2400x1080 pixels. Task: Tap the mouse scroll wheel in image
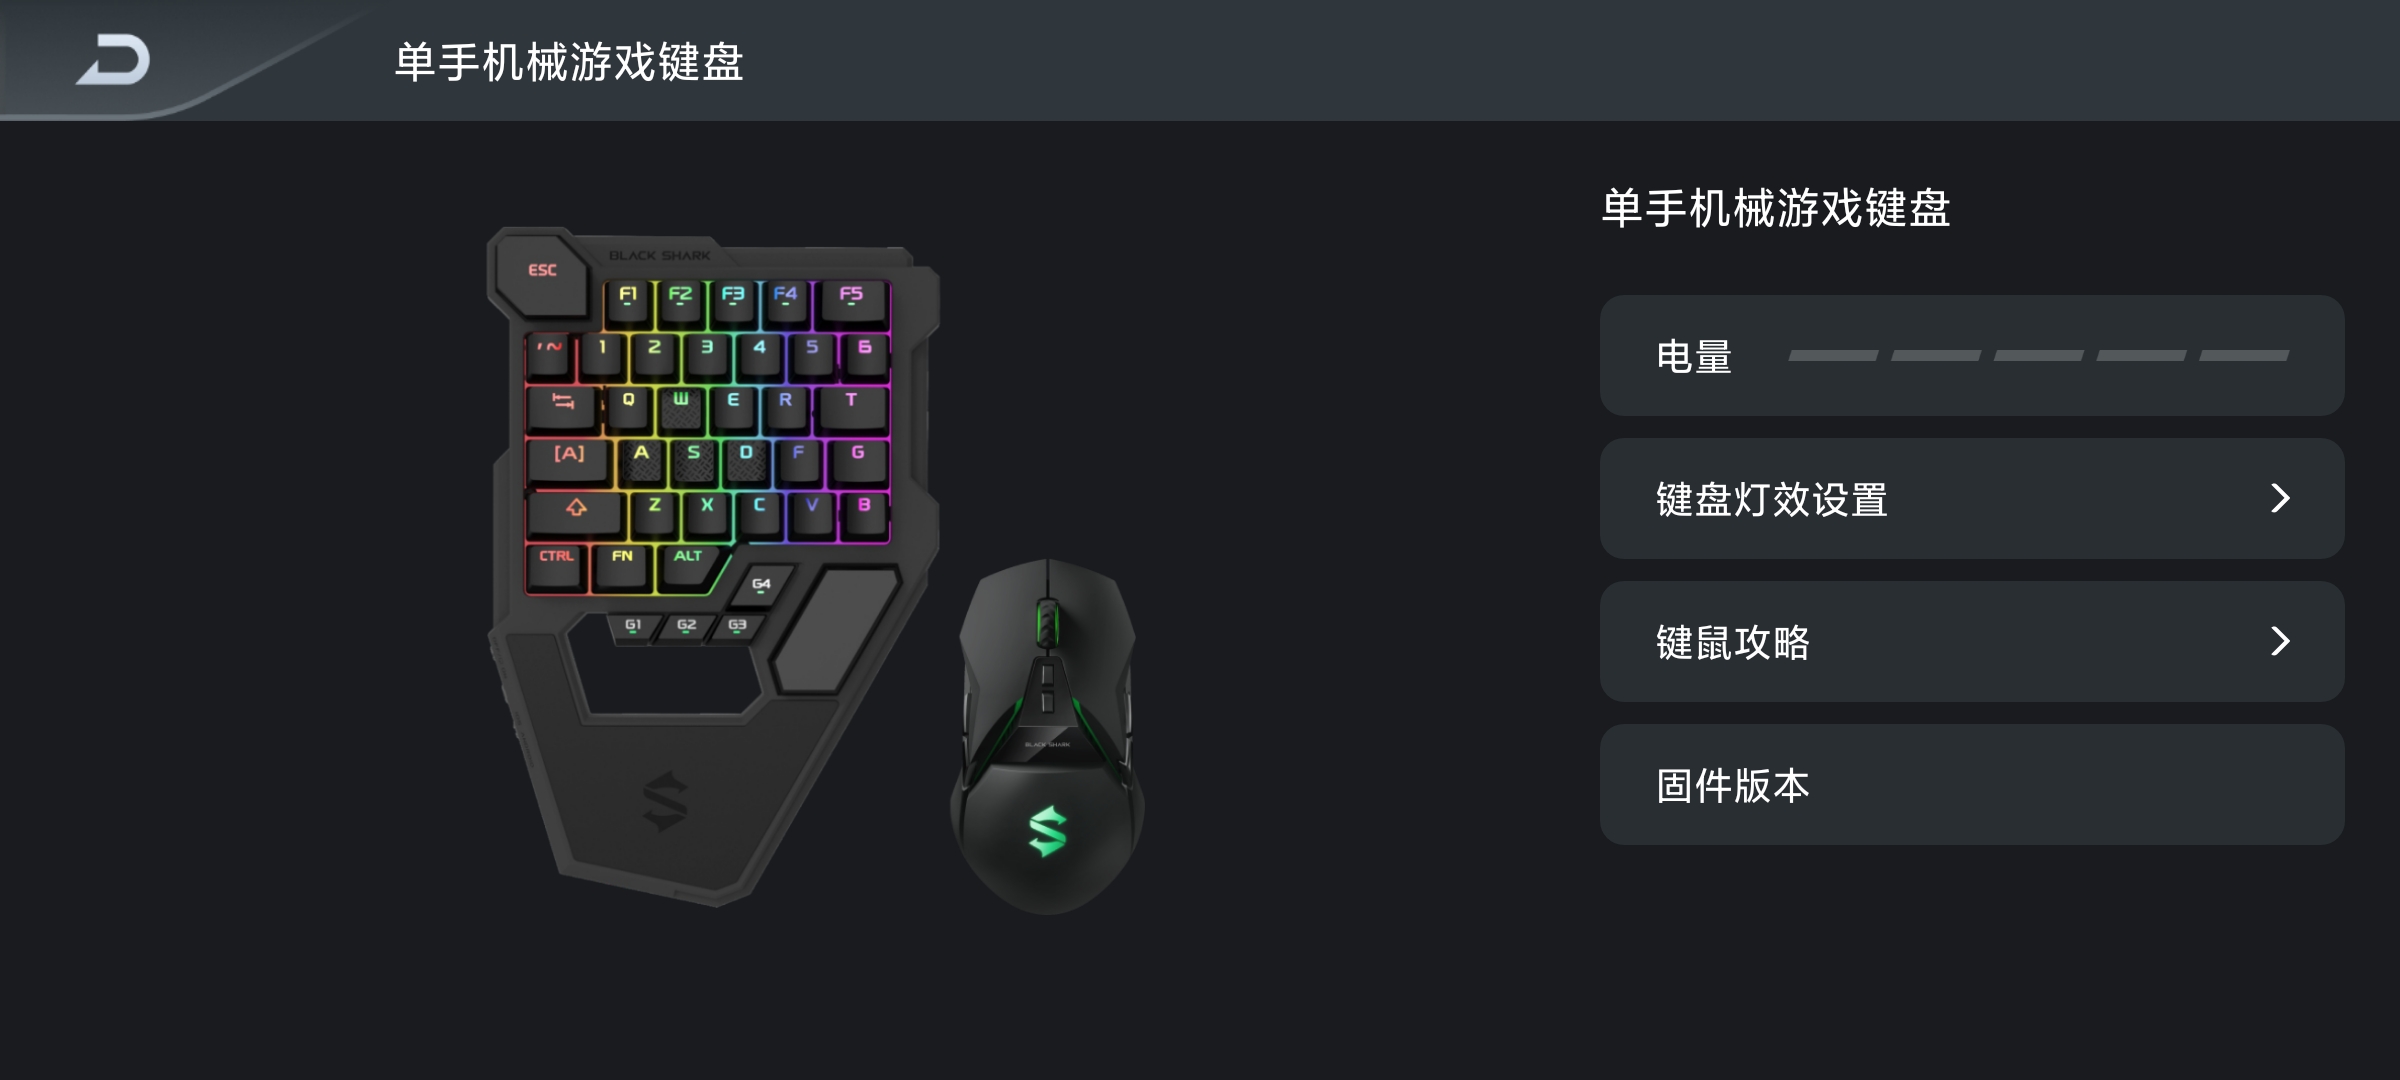1047,623
